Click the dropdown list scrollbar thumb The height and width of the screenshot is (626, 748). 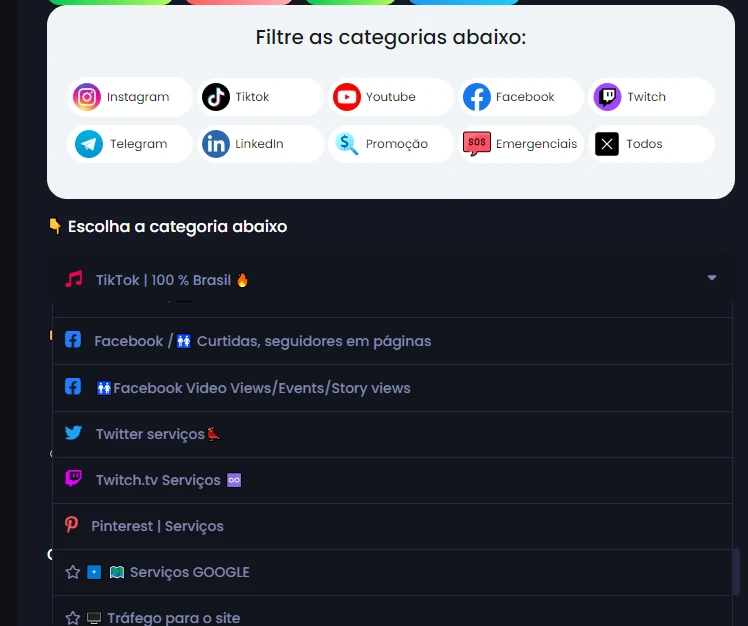coord(736,572)
